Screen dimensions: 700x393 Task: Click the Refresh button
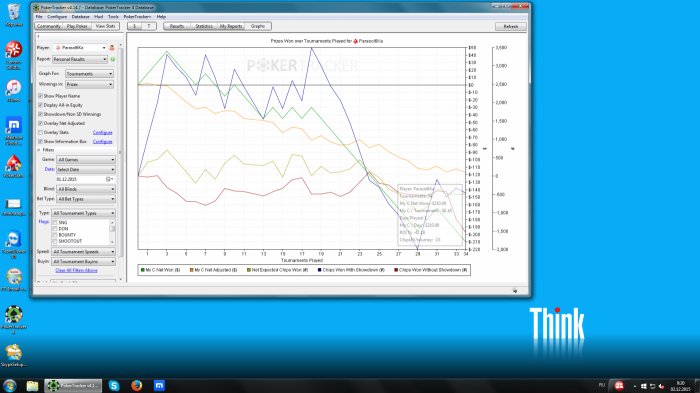511,26
